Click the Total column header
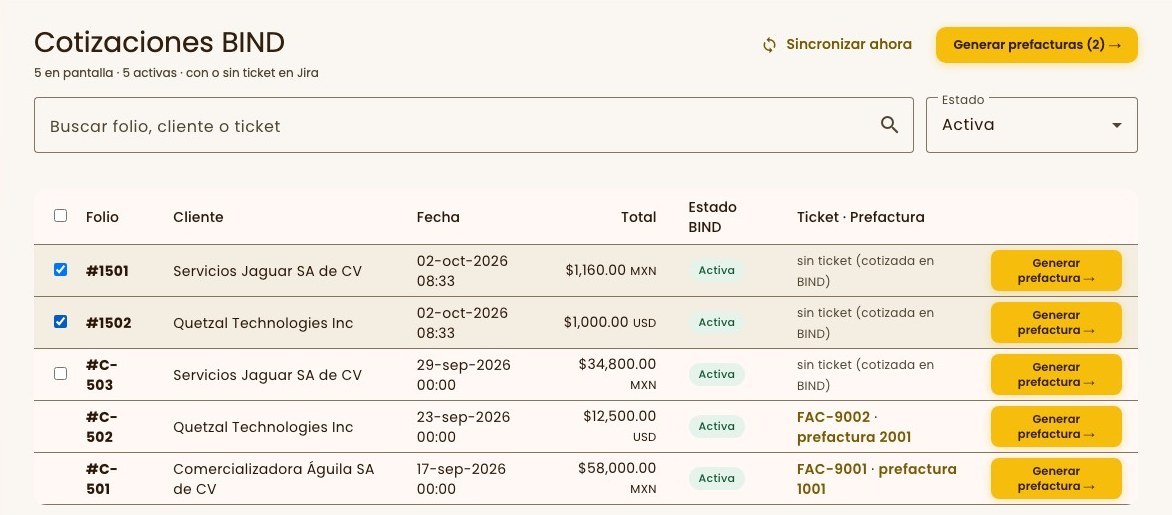Image resolution: width=1172 pixels, height=515 pixels. click(x=638, y=217)
